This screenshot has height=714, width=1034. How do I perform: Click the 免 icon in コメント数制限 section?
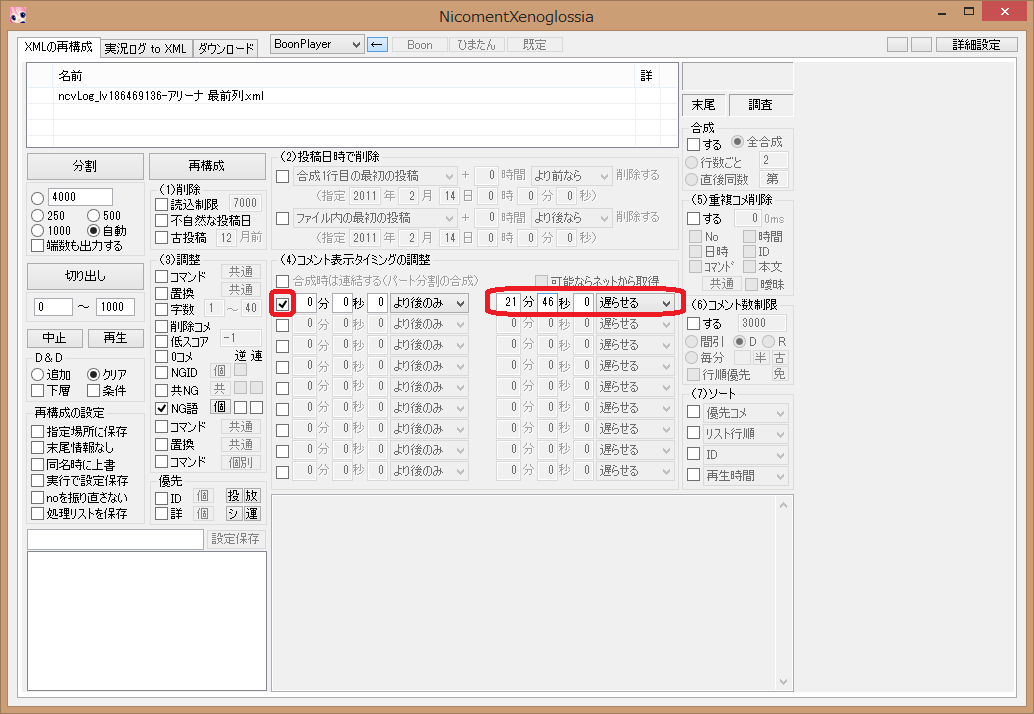pos(779,372)
